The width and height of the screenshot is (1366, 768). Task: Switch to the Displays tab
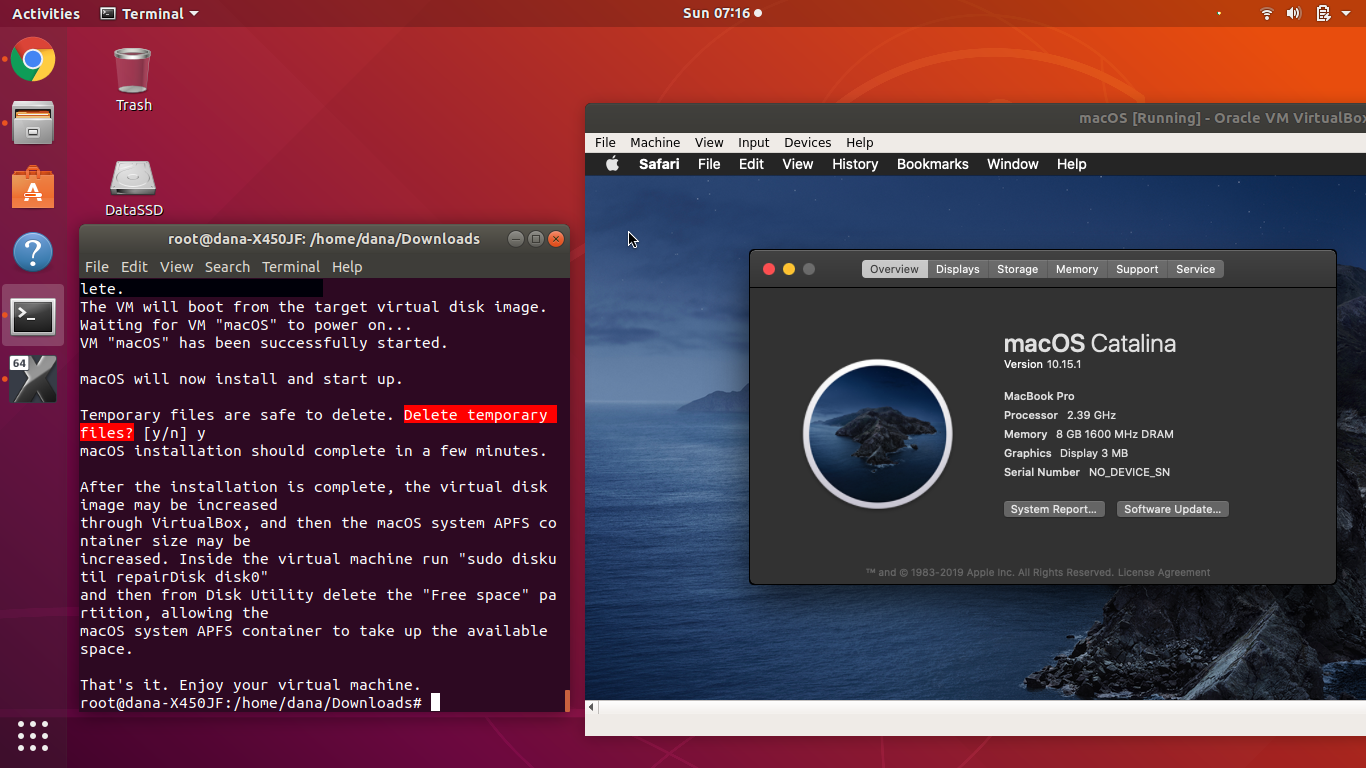[957, 268]
